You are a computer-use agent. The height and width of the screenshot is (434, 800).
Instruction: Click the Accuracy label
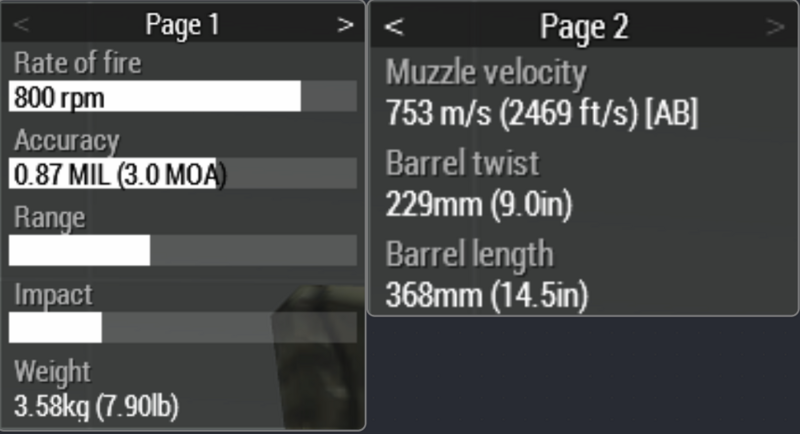(x=66, y=141)
